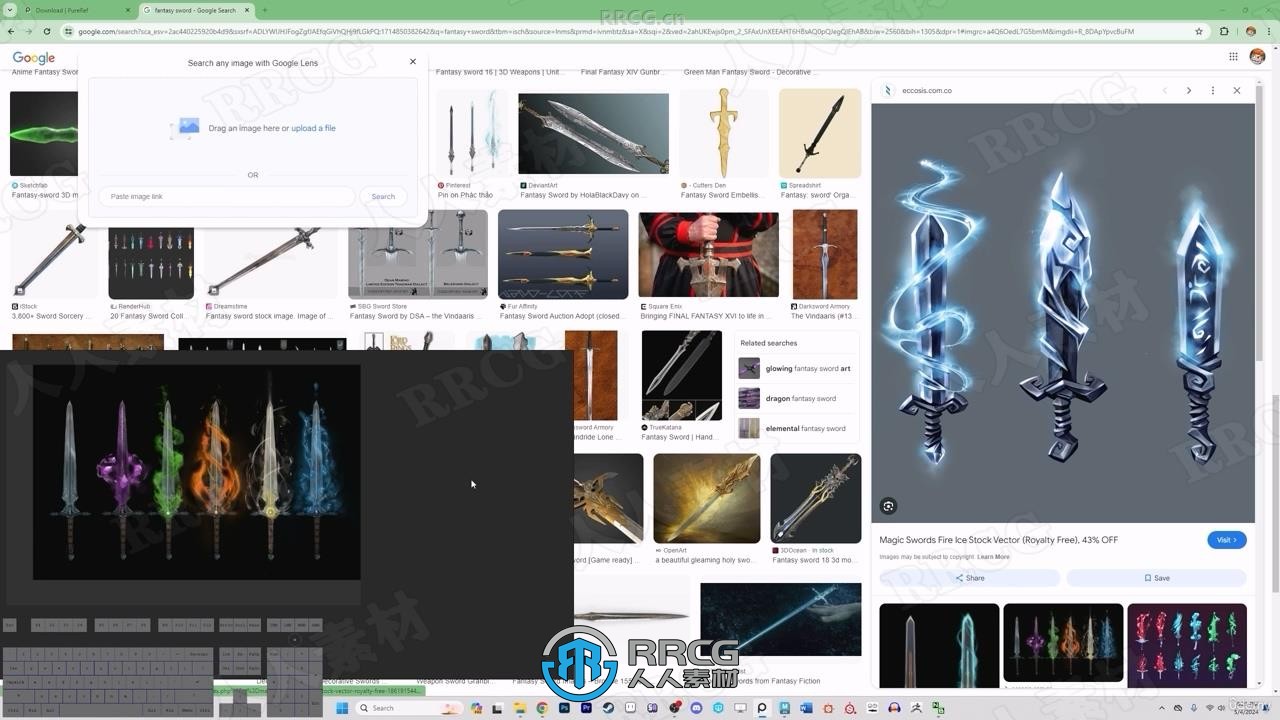Open the Google account avatar
This screenshot has height=720, width=1280.
(1257, 57)
